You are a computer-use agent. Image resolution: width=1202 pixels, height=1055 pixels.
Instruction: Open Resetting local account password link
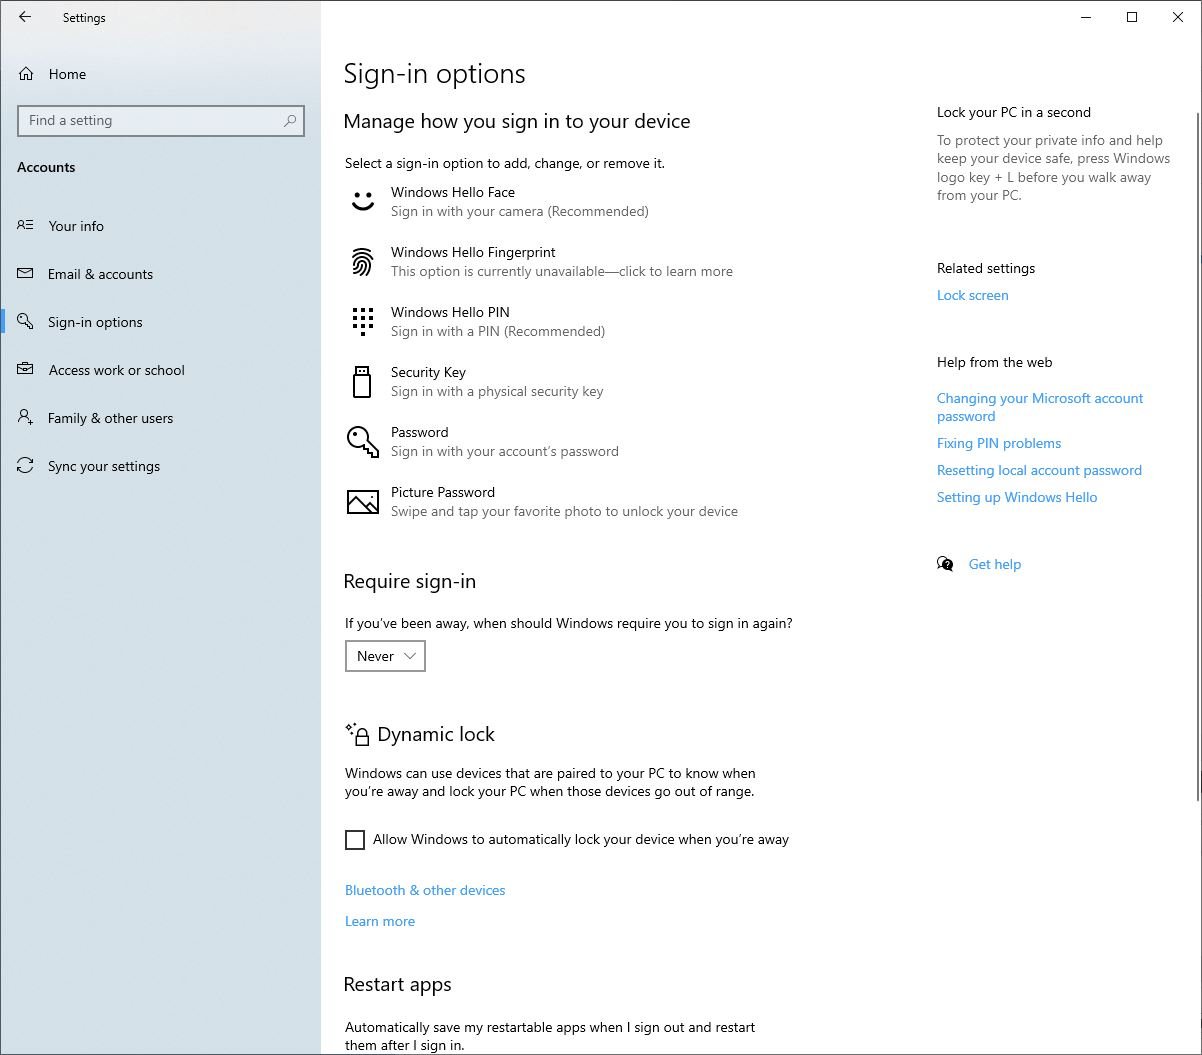click(x=1039, y=470)
